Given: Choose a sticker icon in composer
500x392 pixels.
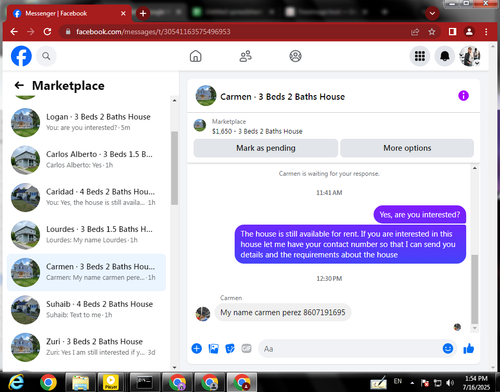Looking at the screenshot, I should [230, 349].
